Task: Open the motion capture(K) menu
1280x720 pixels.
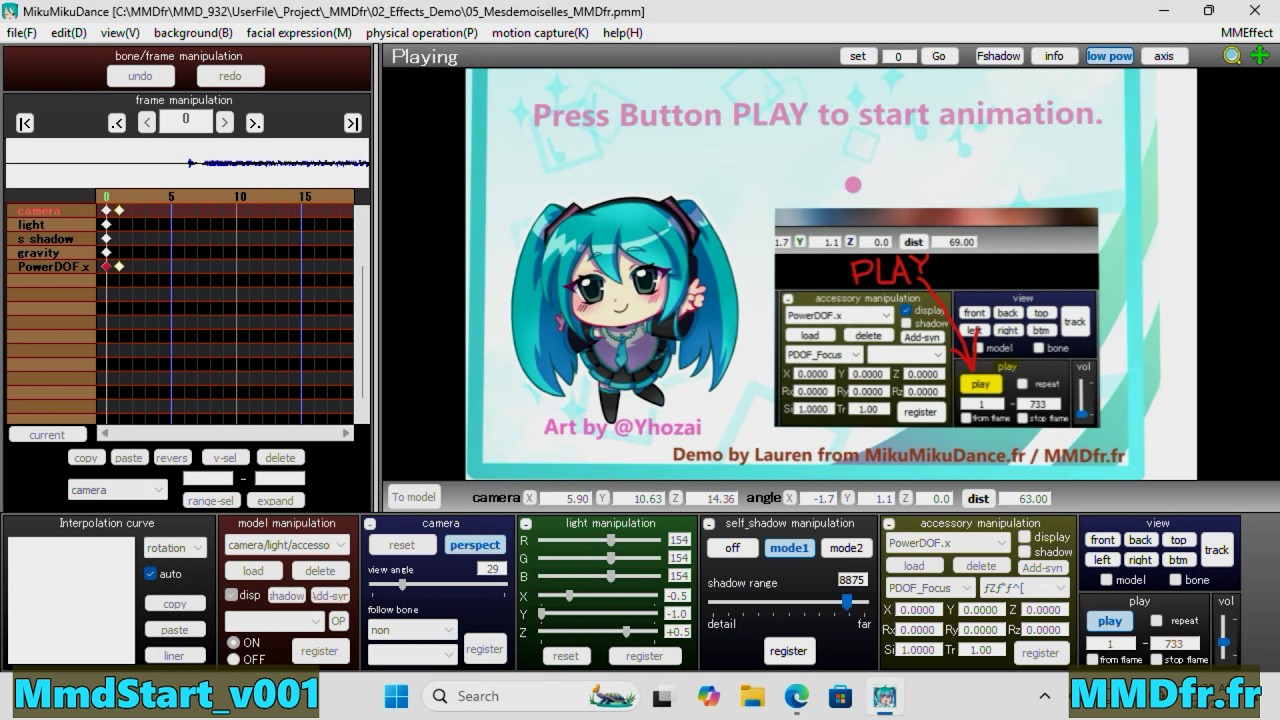Action: (x=540, y=32)
